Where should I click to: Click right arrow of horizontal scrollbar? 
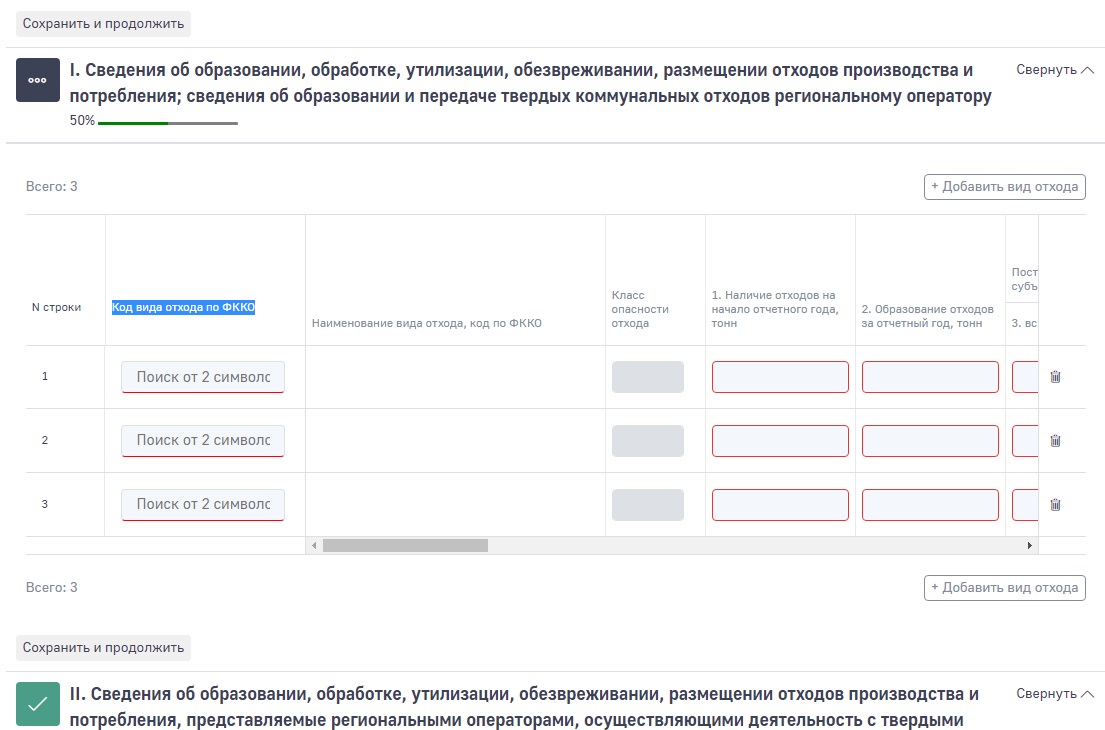click(x=1030, y=546)
